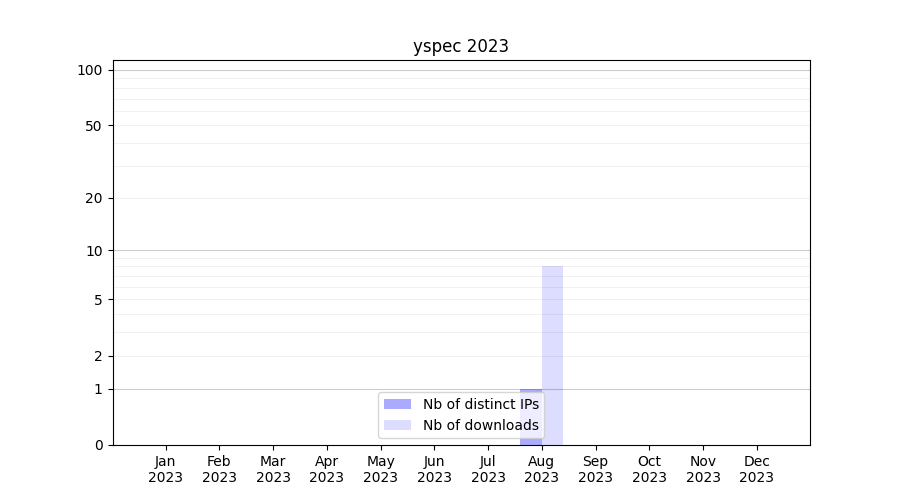Click the 'Mar 2023' x-axis label
900x500 pixels.
tap(273, 469)
